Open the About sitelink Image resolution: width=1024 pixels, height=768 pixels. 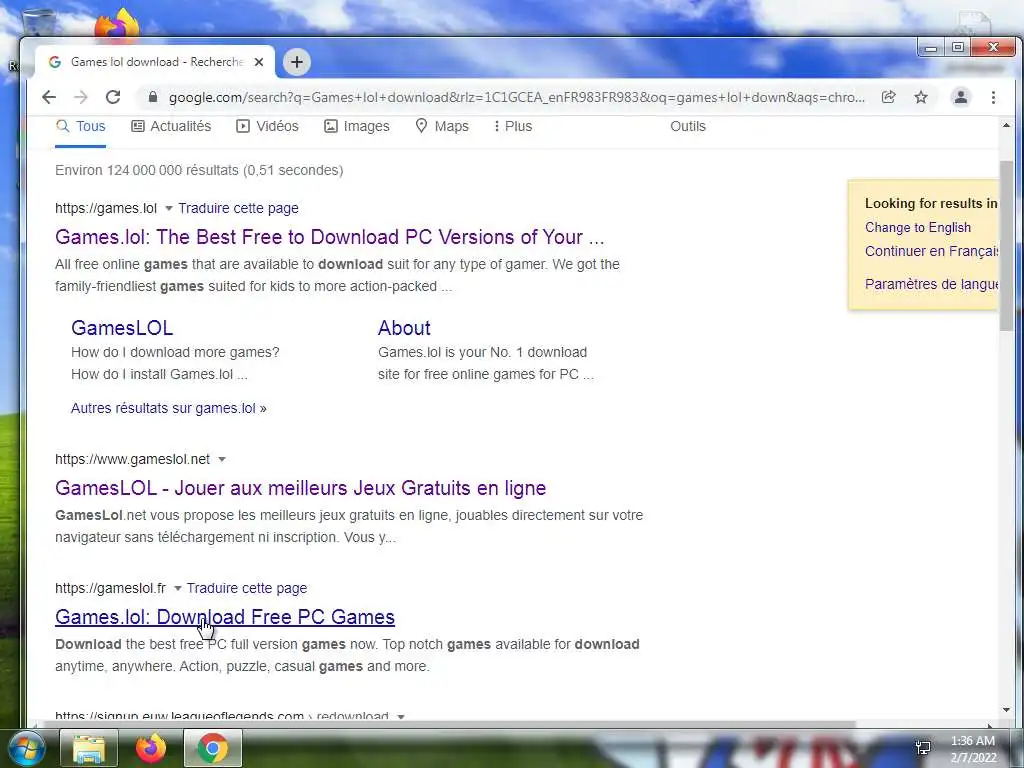pos(404,328)
